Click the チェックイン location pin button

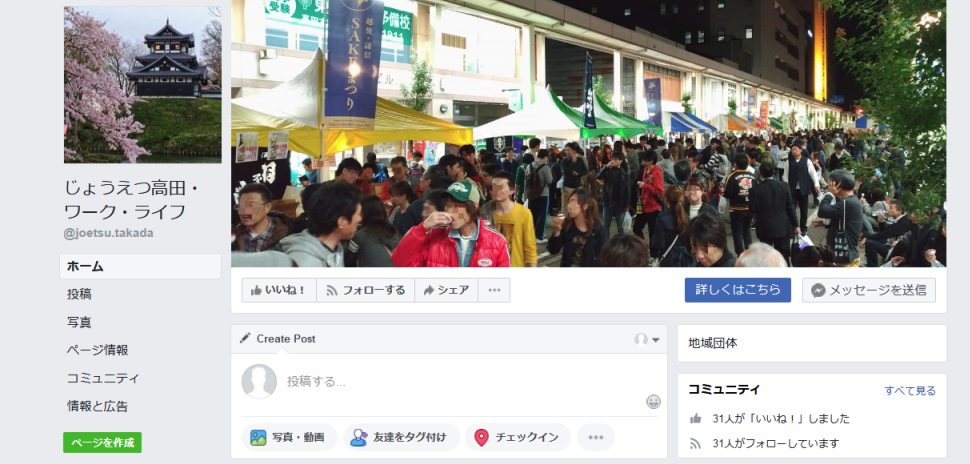pos(518,437)
